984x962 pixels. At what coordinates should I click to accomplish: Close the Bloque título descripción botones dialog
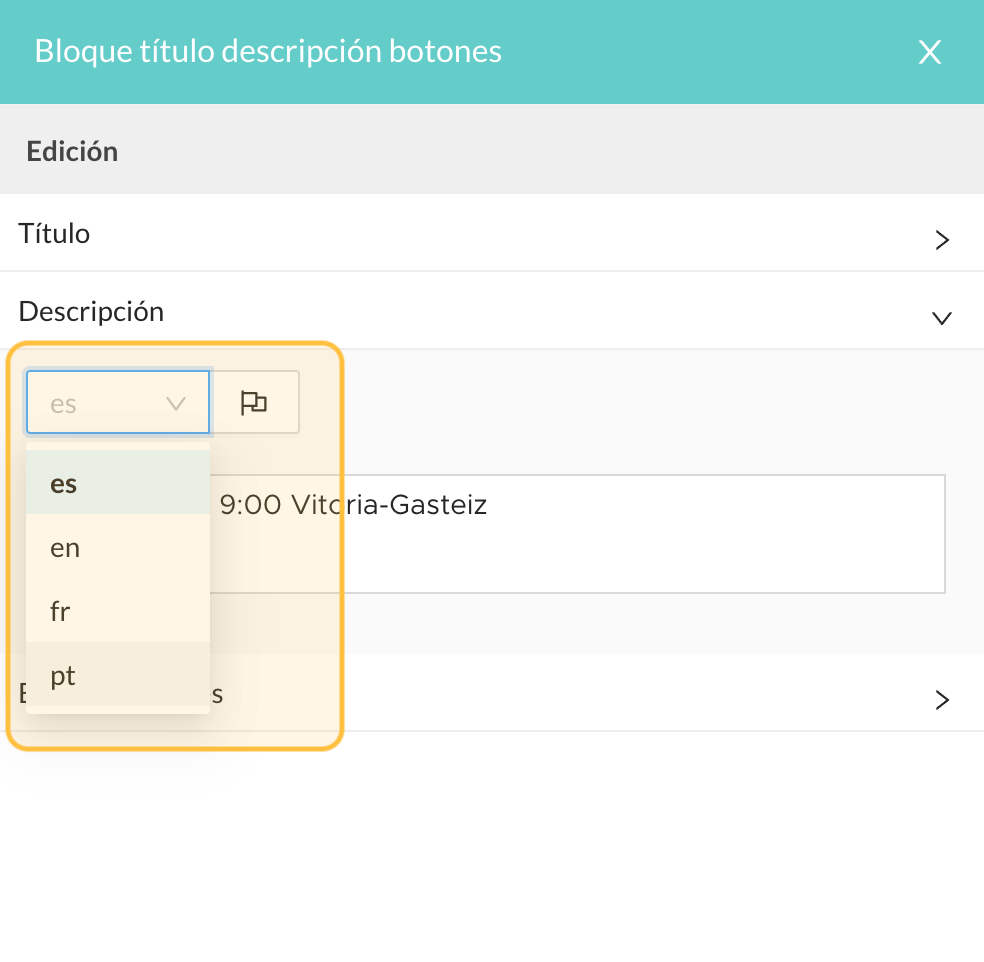[x=929, y=52]
